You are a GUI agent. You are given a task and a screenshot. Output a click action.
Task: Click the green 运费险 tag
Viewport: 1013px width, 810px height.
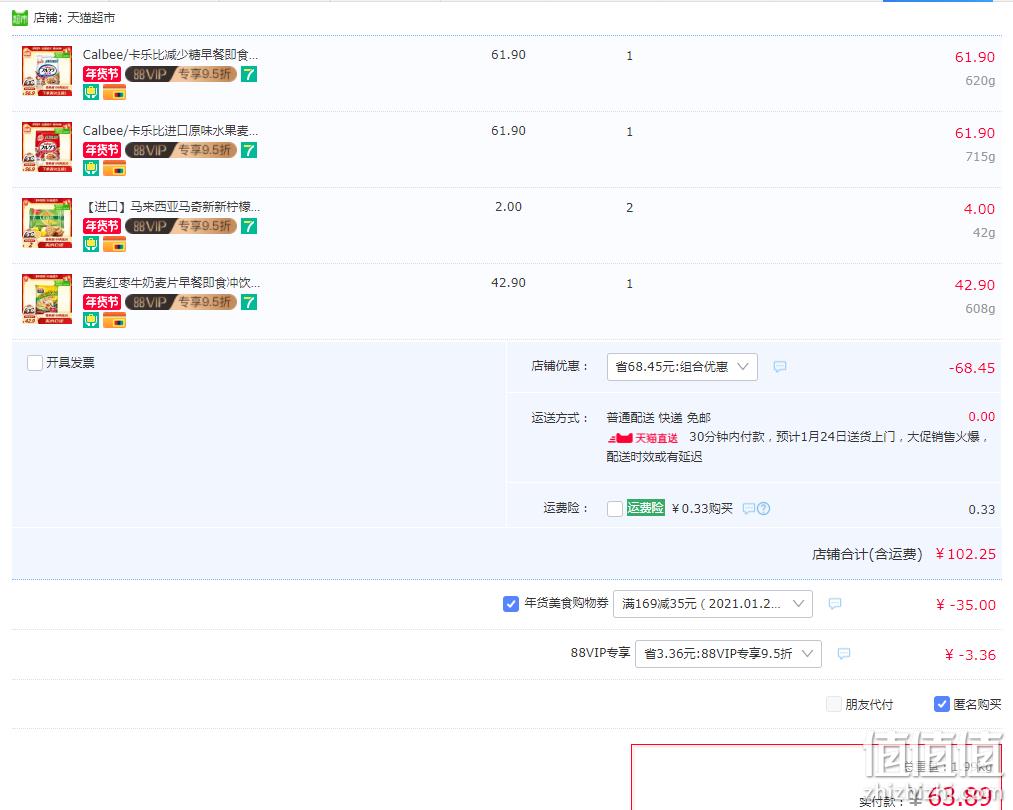point(645,508)
